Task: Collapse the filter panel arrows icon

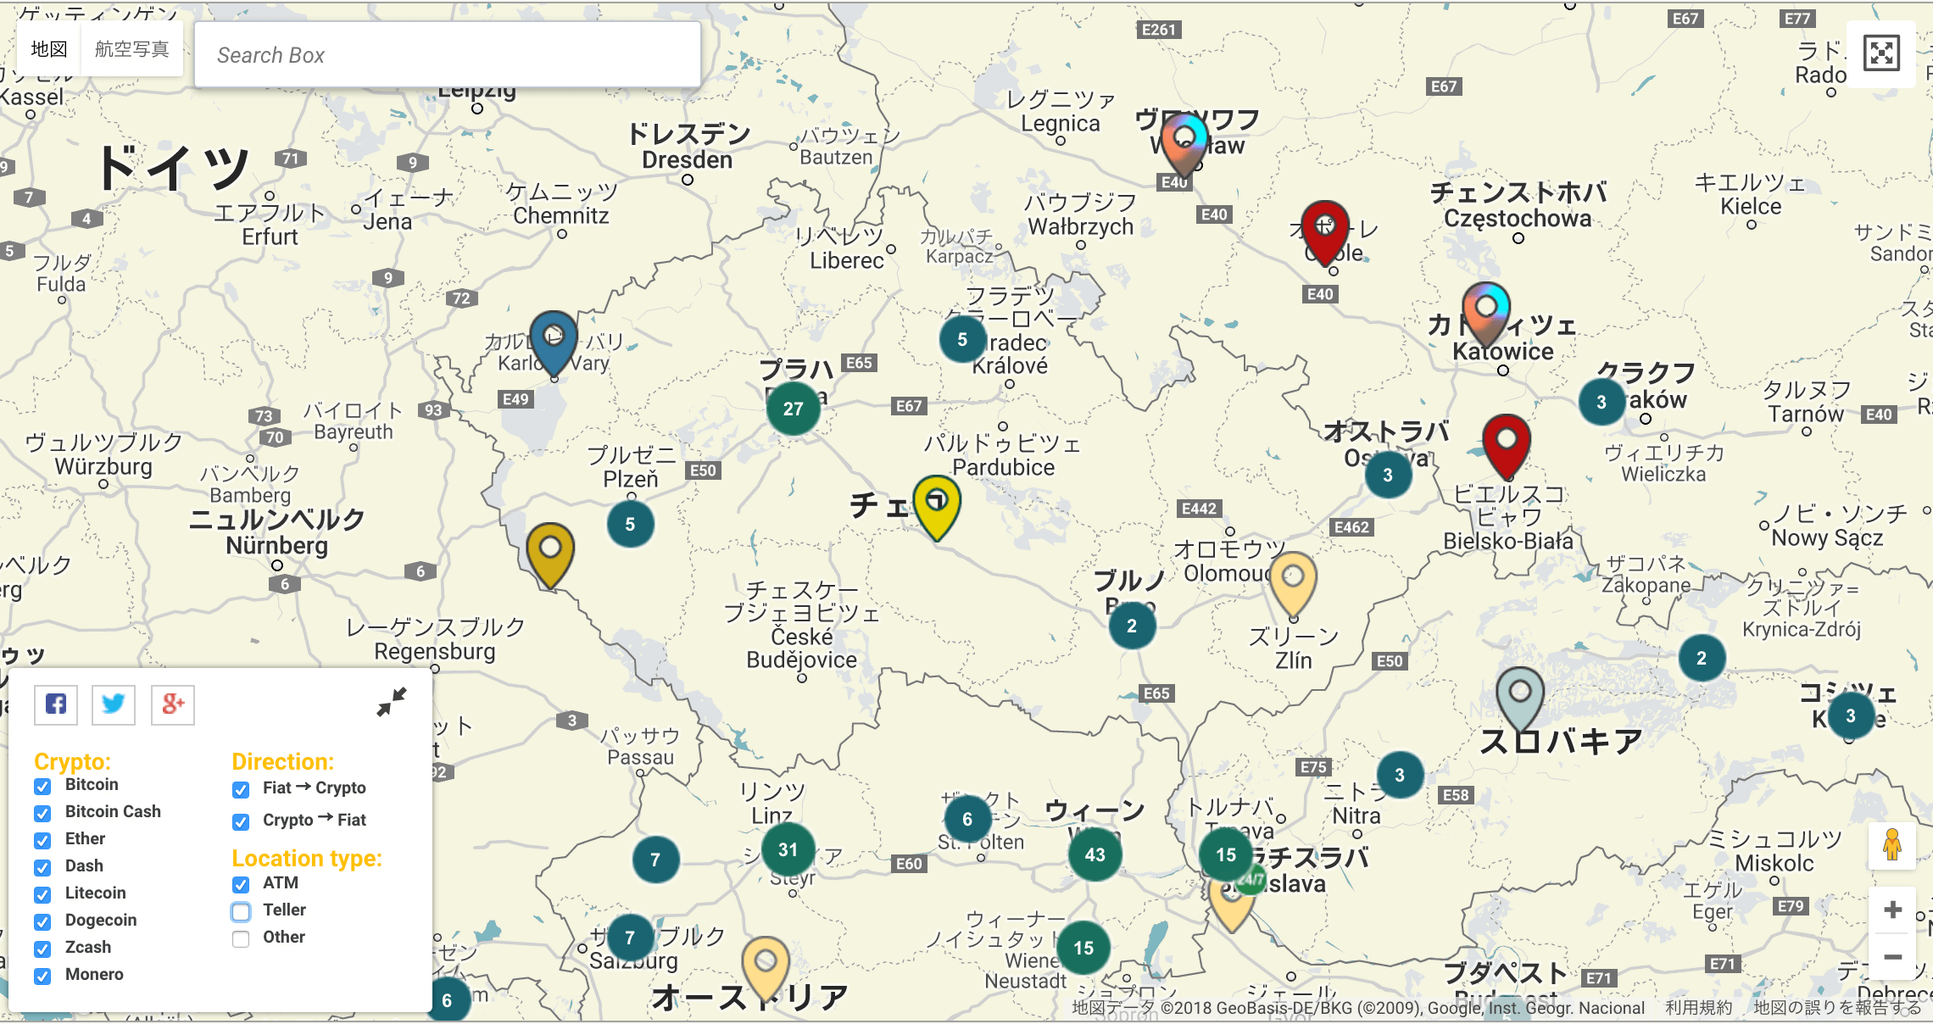Action: click(x=391, y=702)
